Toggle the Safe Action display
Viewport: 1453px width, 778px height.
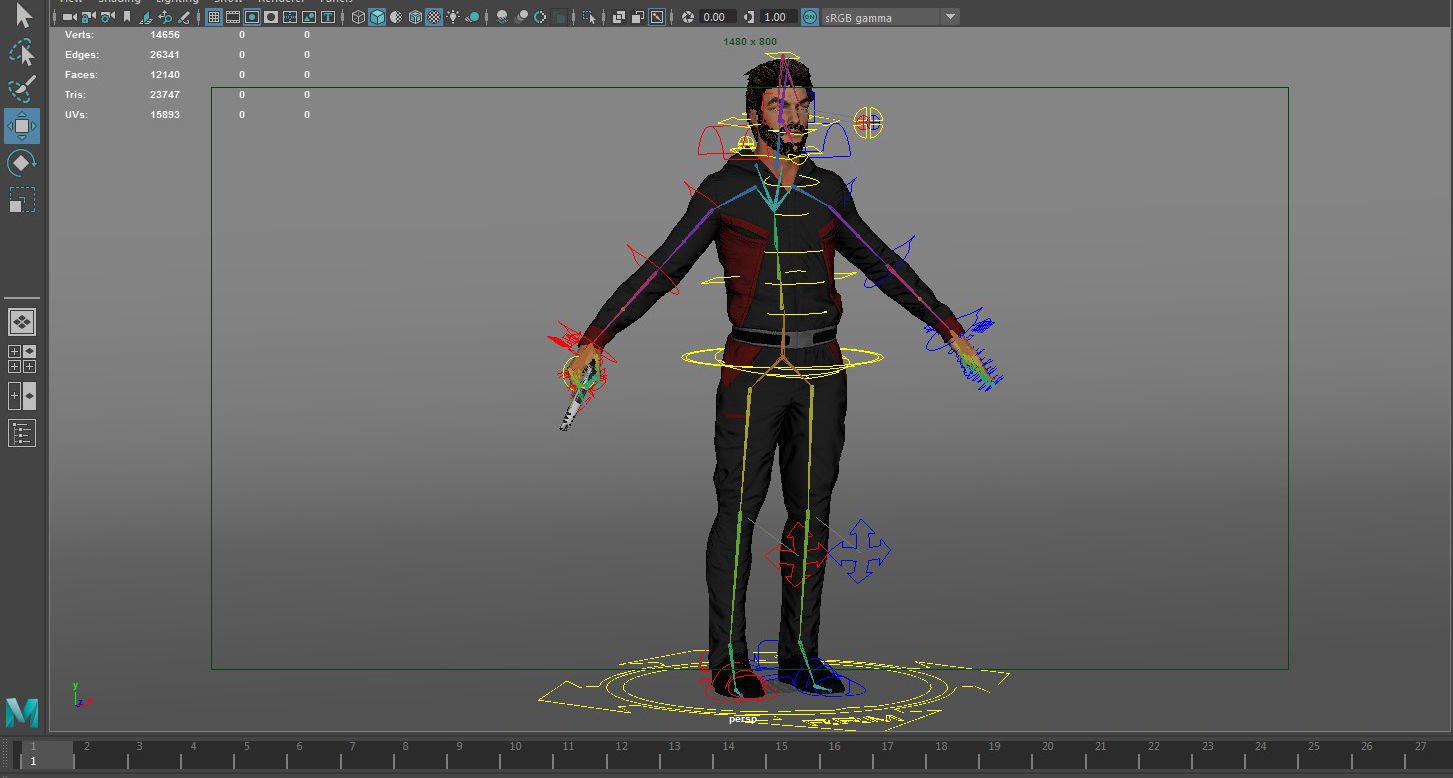coord(309,17)
